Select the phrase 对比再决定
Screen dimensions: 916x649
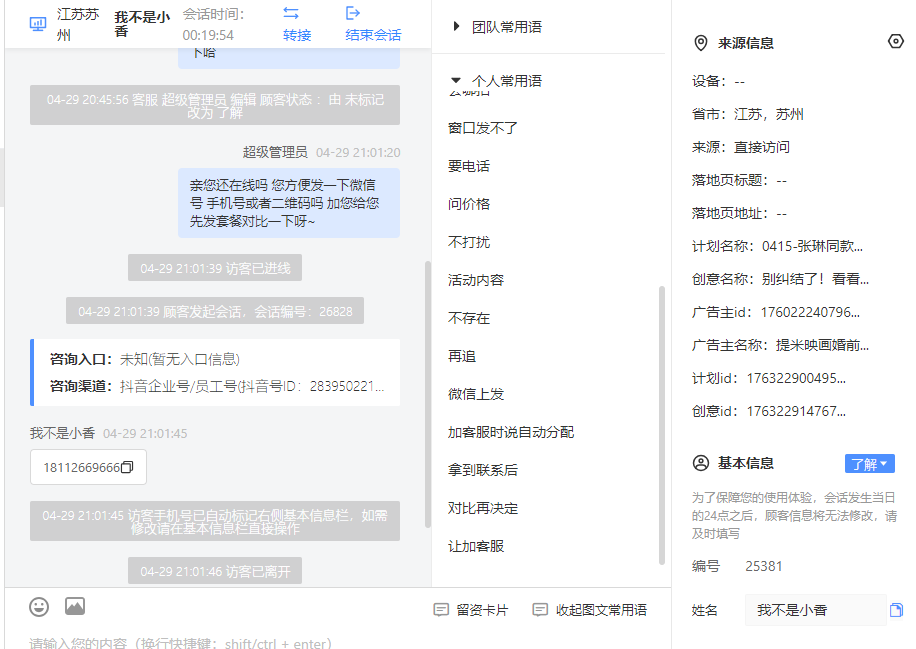[x=483, y=508]
